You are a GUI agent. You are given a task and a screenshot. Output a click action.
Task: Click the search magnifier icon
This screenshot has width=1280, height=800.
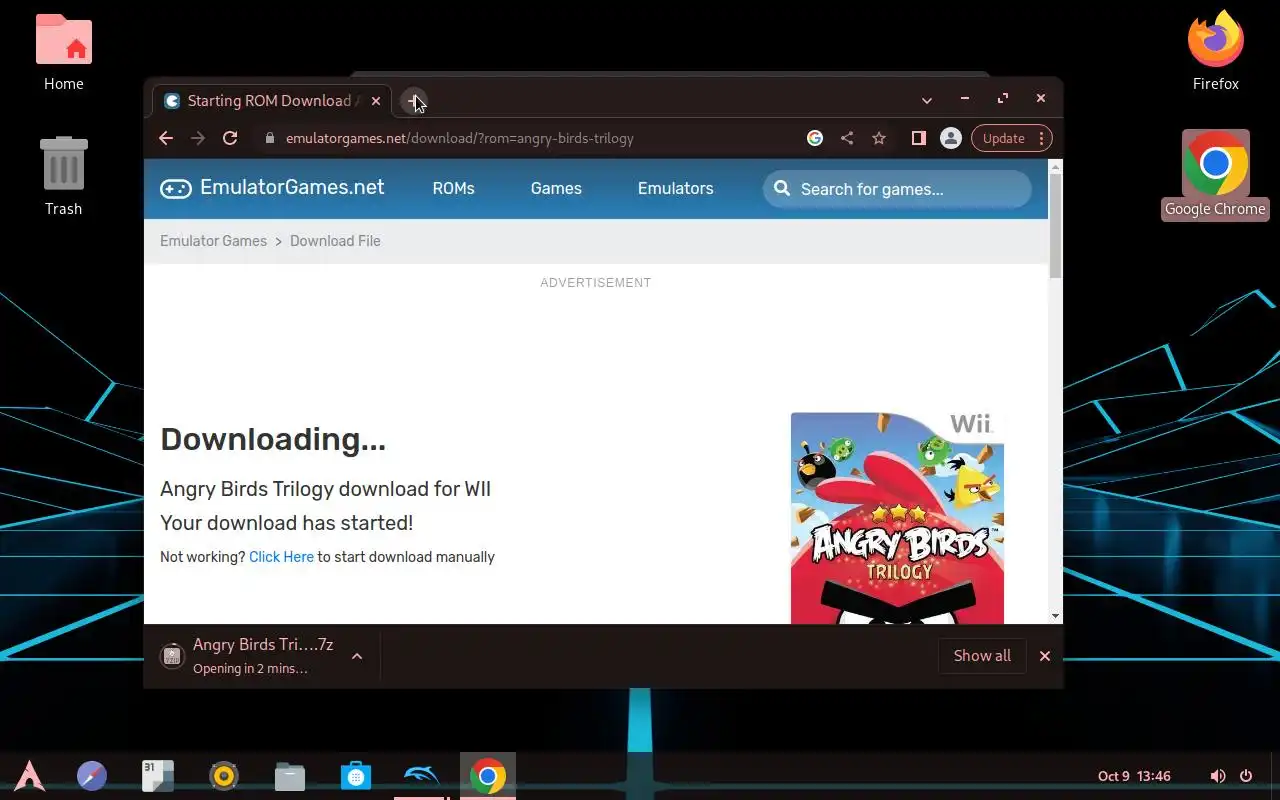[x=782, y=188]
